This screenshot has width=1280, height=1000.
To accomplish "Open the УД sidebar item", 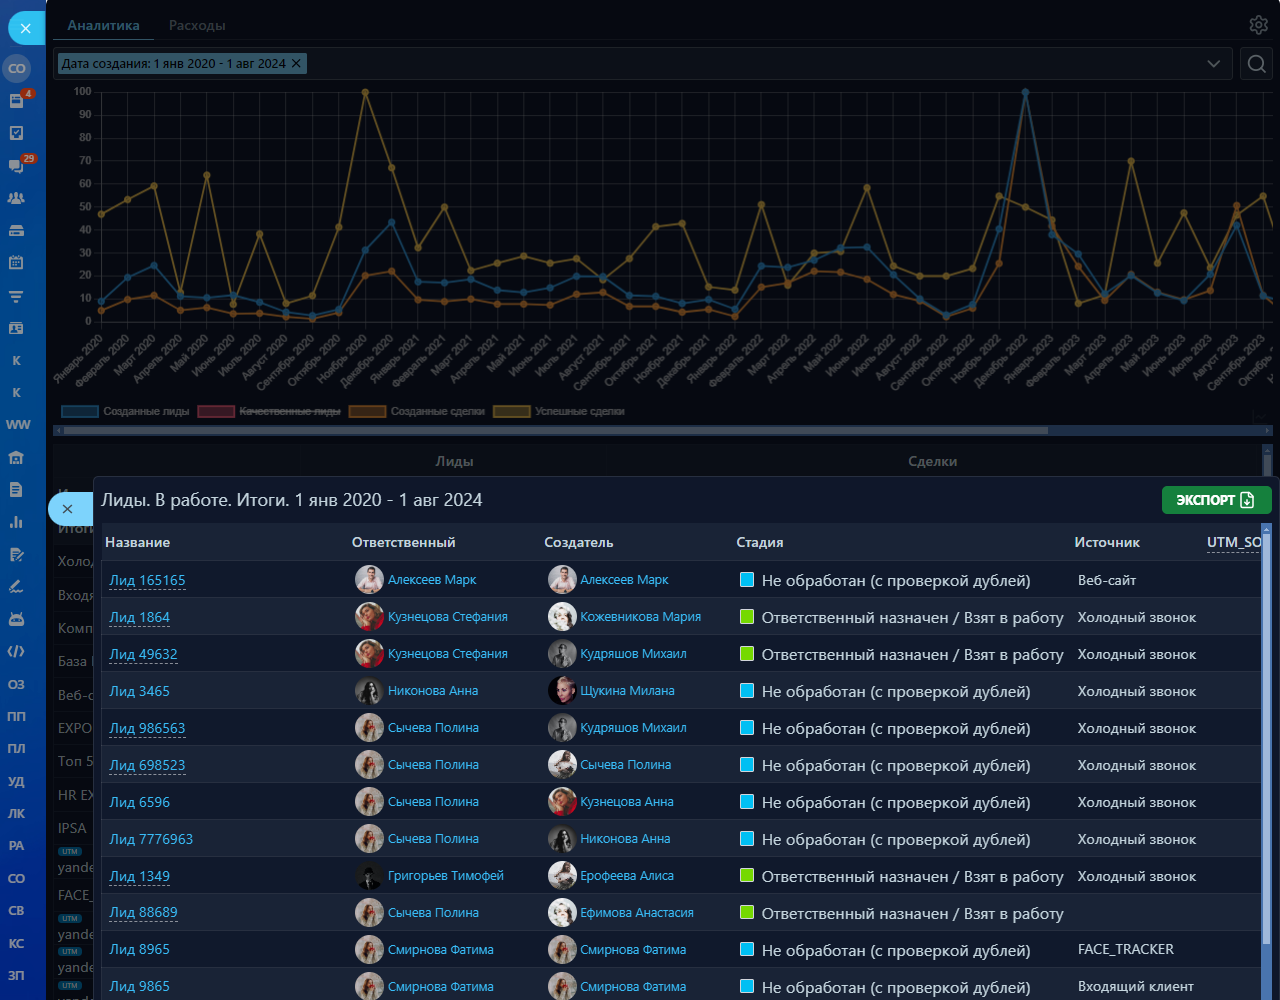I will pos(16,782).
